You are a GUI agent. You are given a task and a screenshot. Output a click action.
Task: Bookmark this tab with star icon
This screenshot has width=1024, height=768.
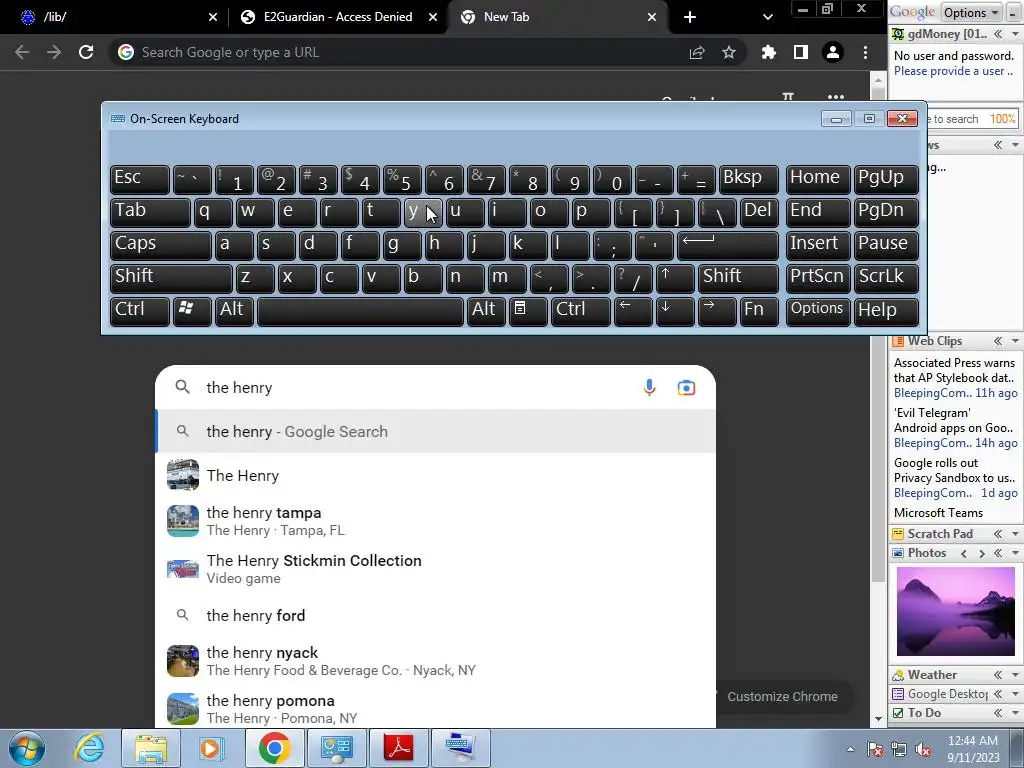729,52
